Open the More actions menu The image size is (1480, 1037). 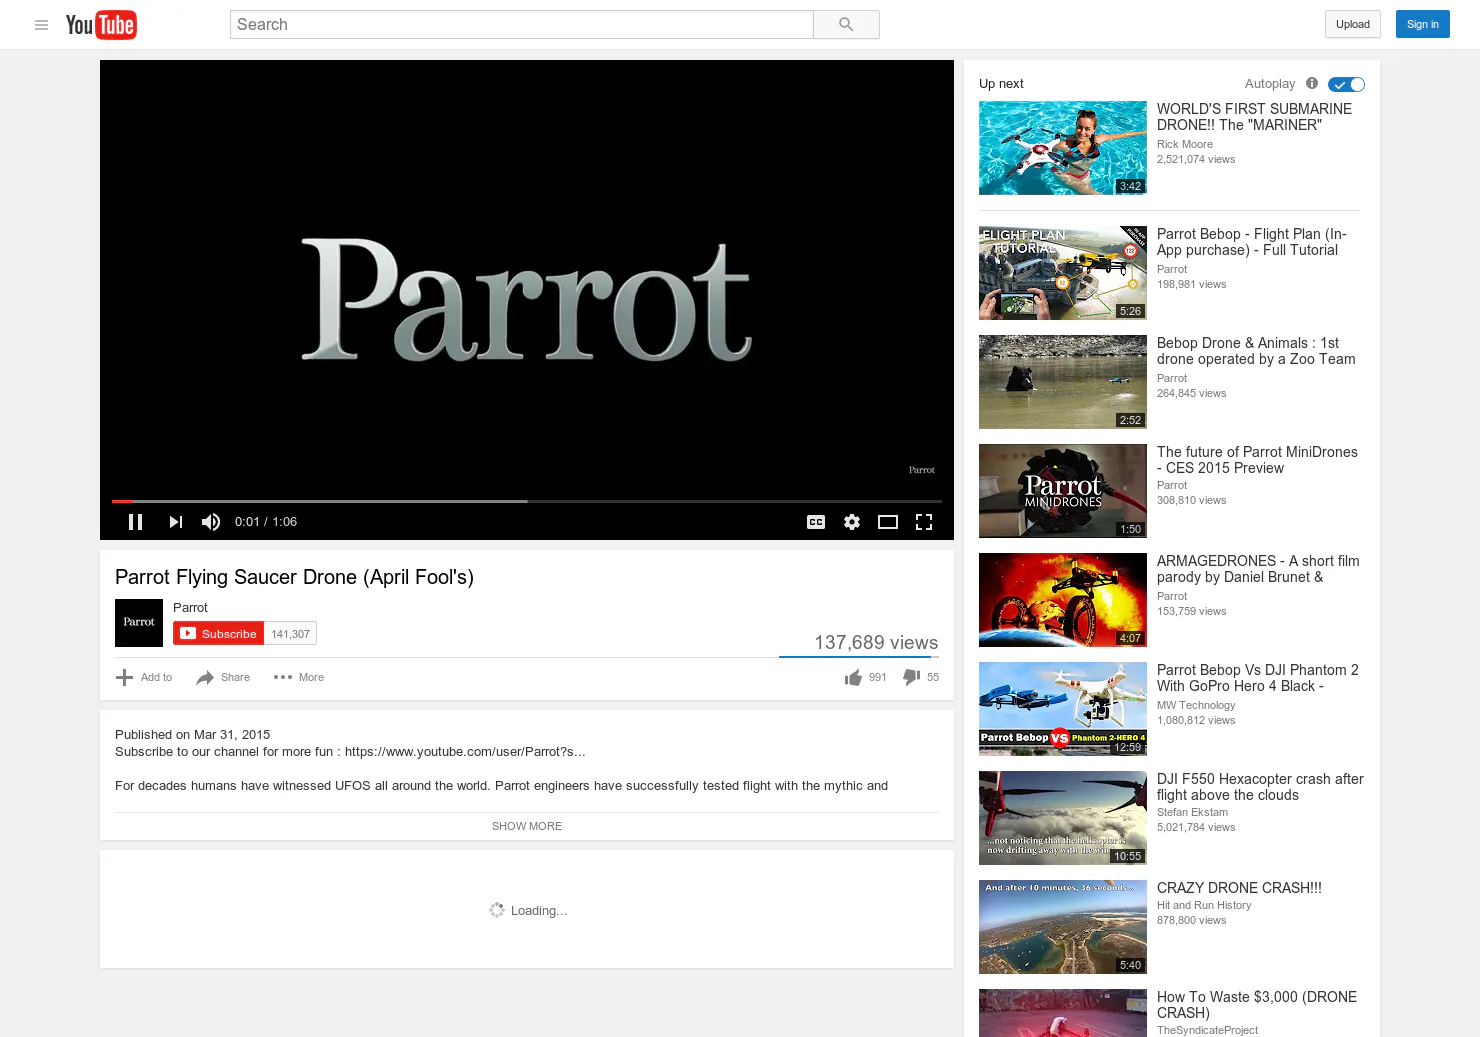(298, 678)
